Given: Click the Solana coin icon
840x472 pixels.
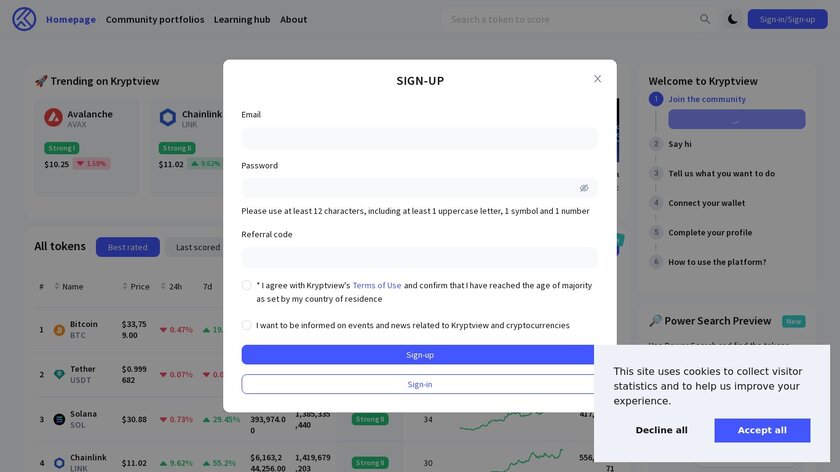Looking at the screenshot, I should 59,419.
